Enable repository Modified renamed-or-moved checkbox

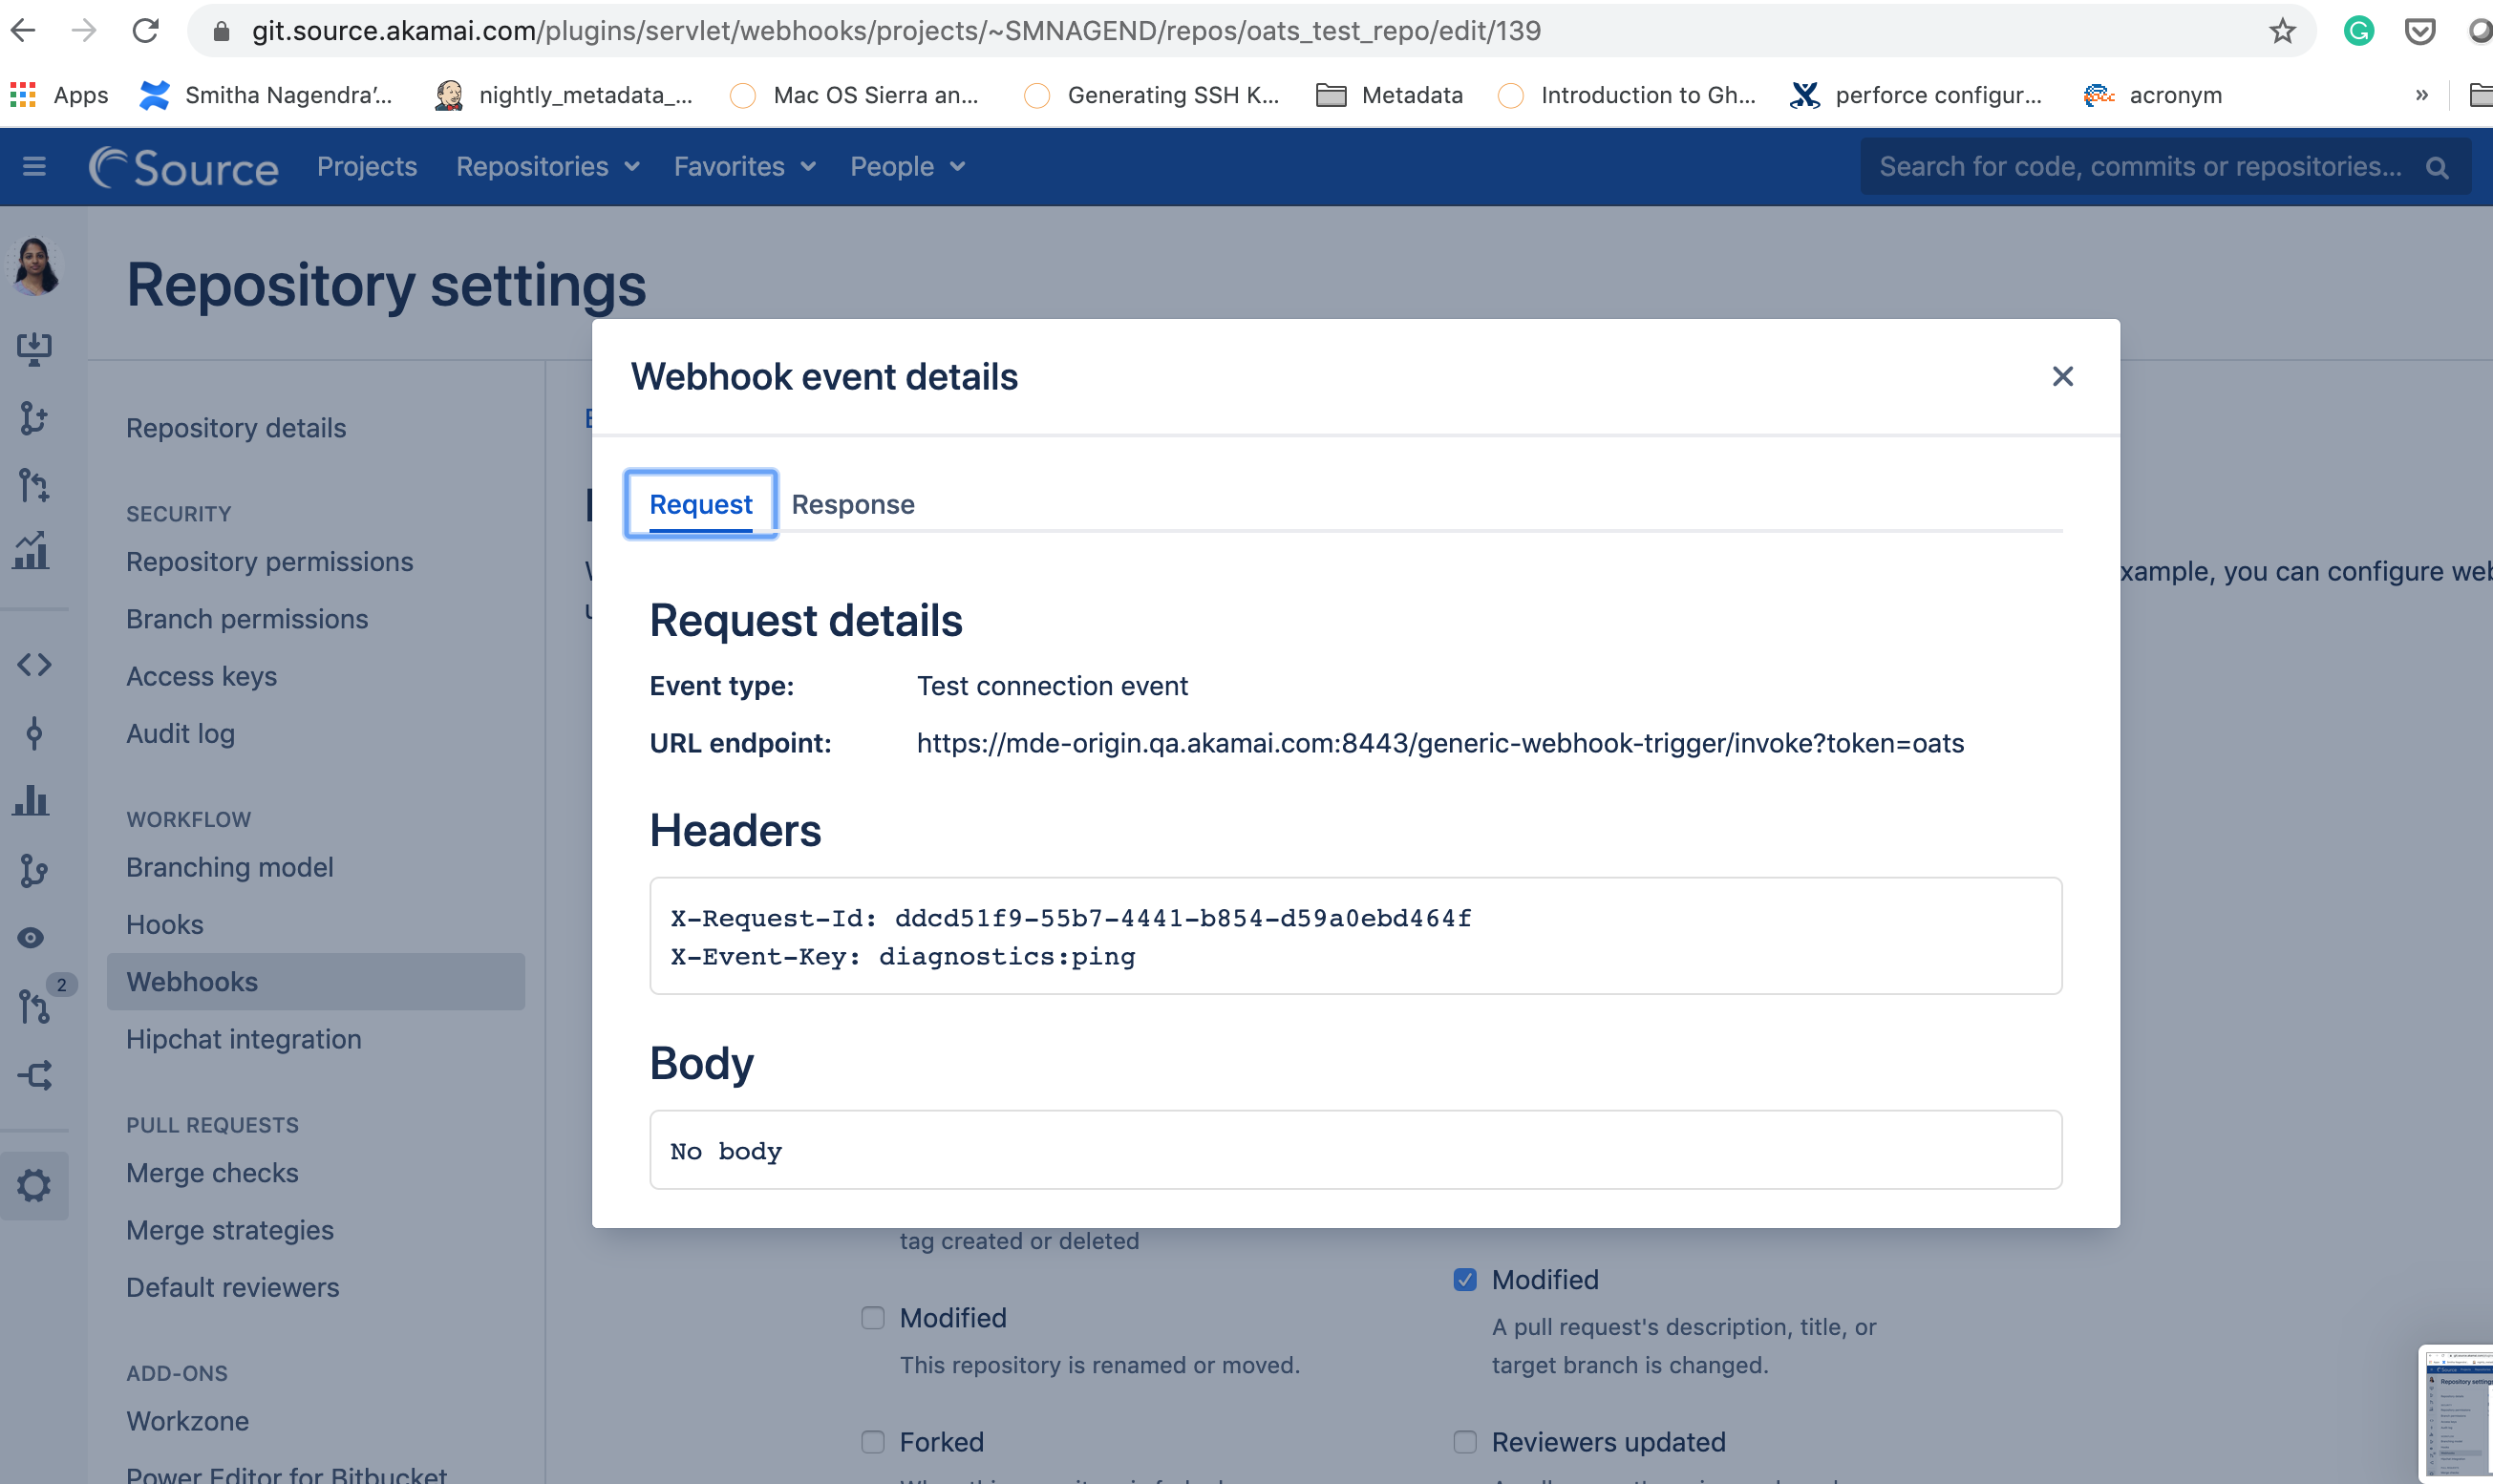(x=872, y=1317)
